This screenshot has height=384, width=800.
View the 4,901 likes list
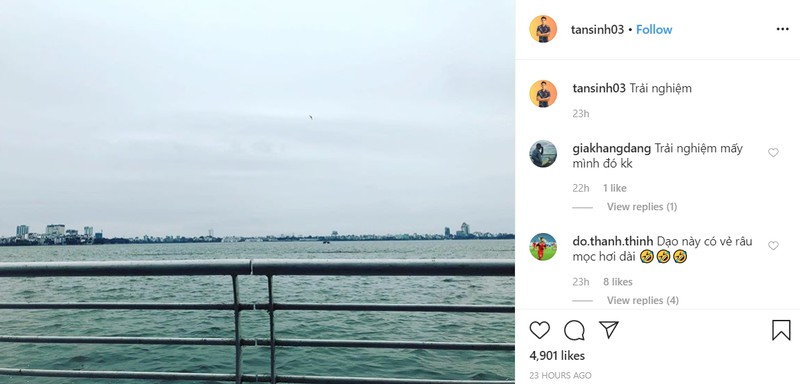557,355
